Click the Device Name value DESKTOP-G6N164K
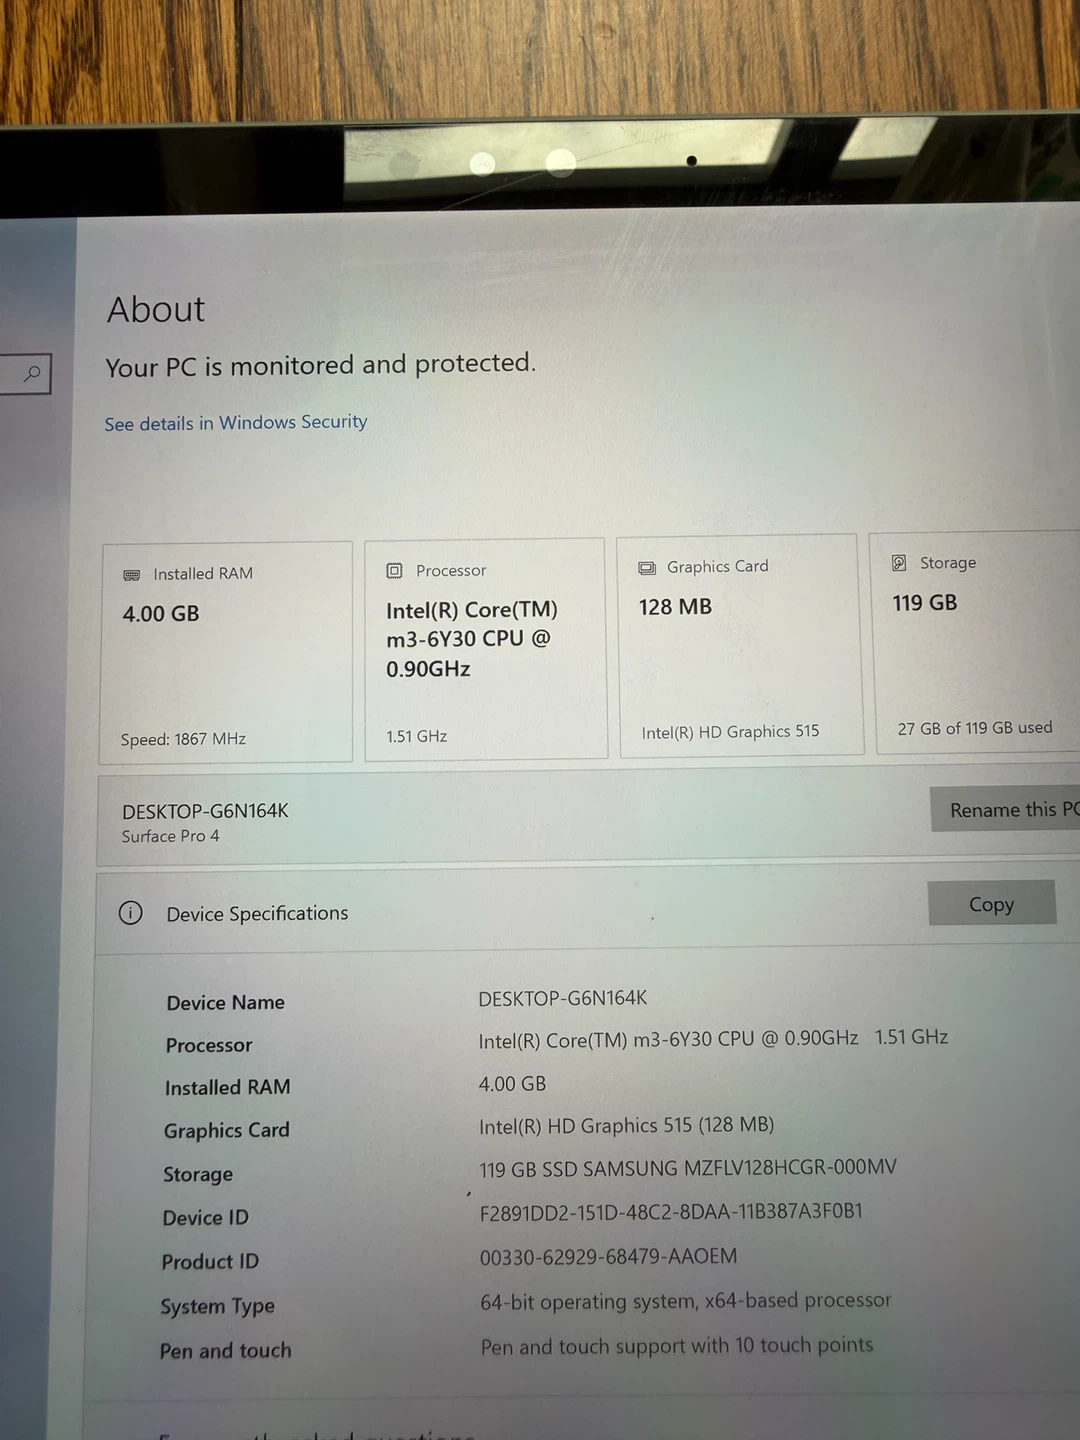Screen dimensions: 1080x1440 pyautogui.click(x=563, y=998)
